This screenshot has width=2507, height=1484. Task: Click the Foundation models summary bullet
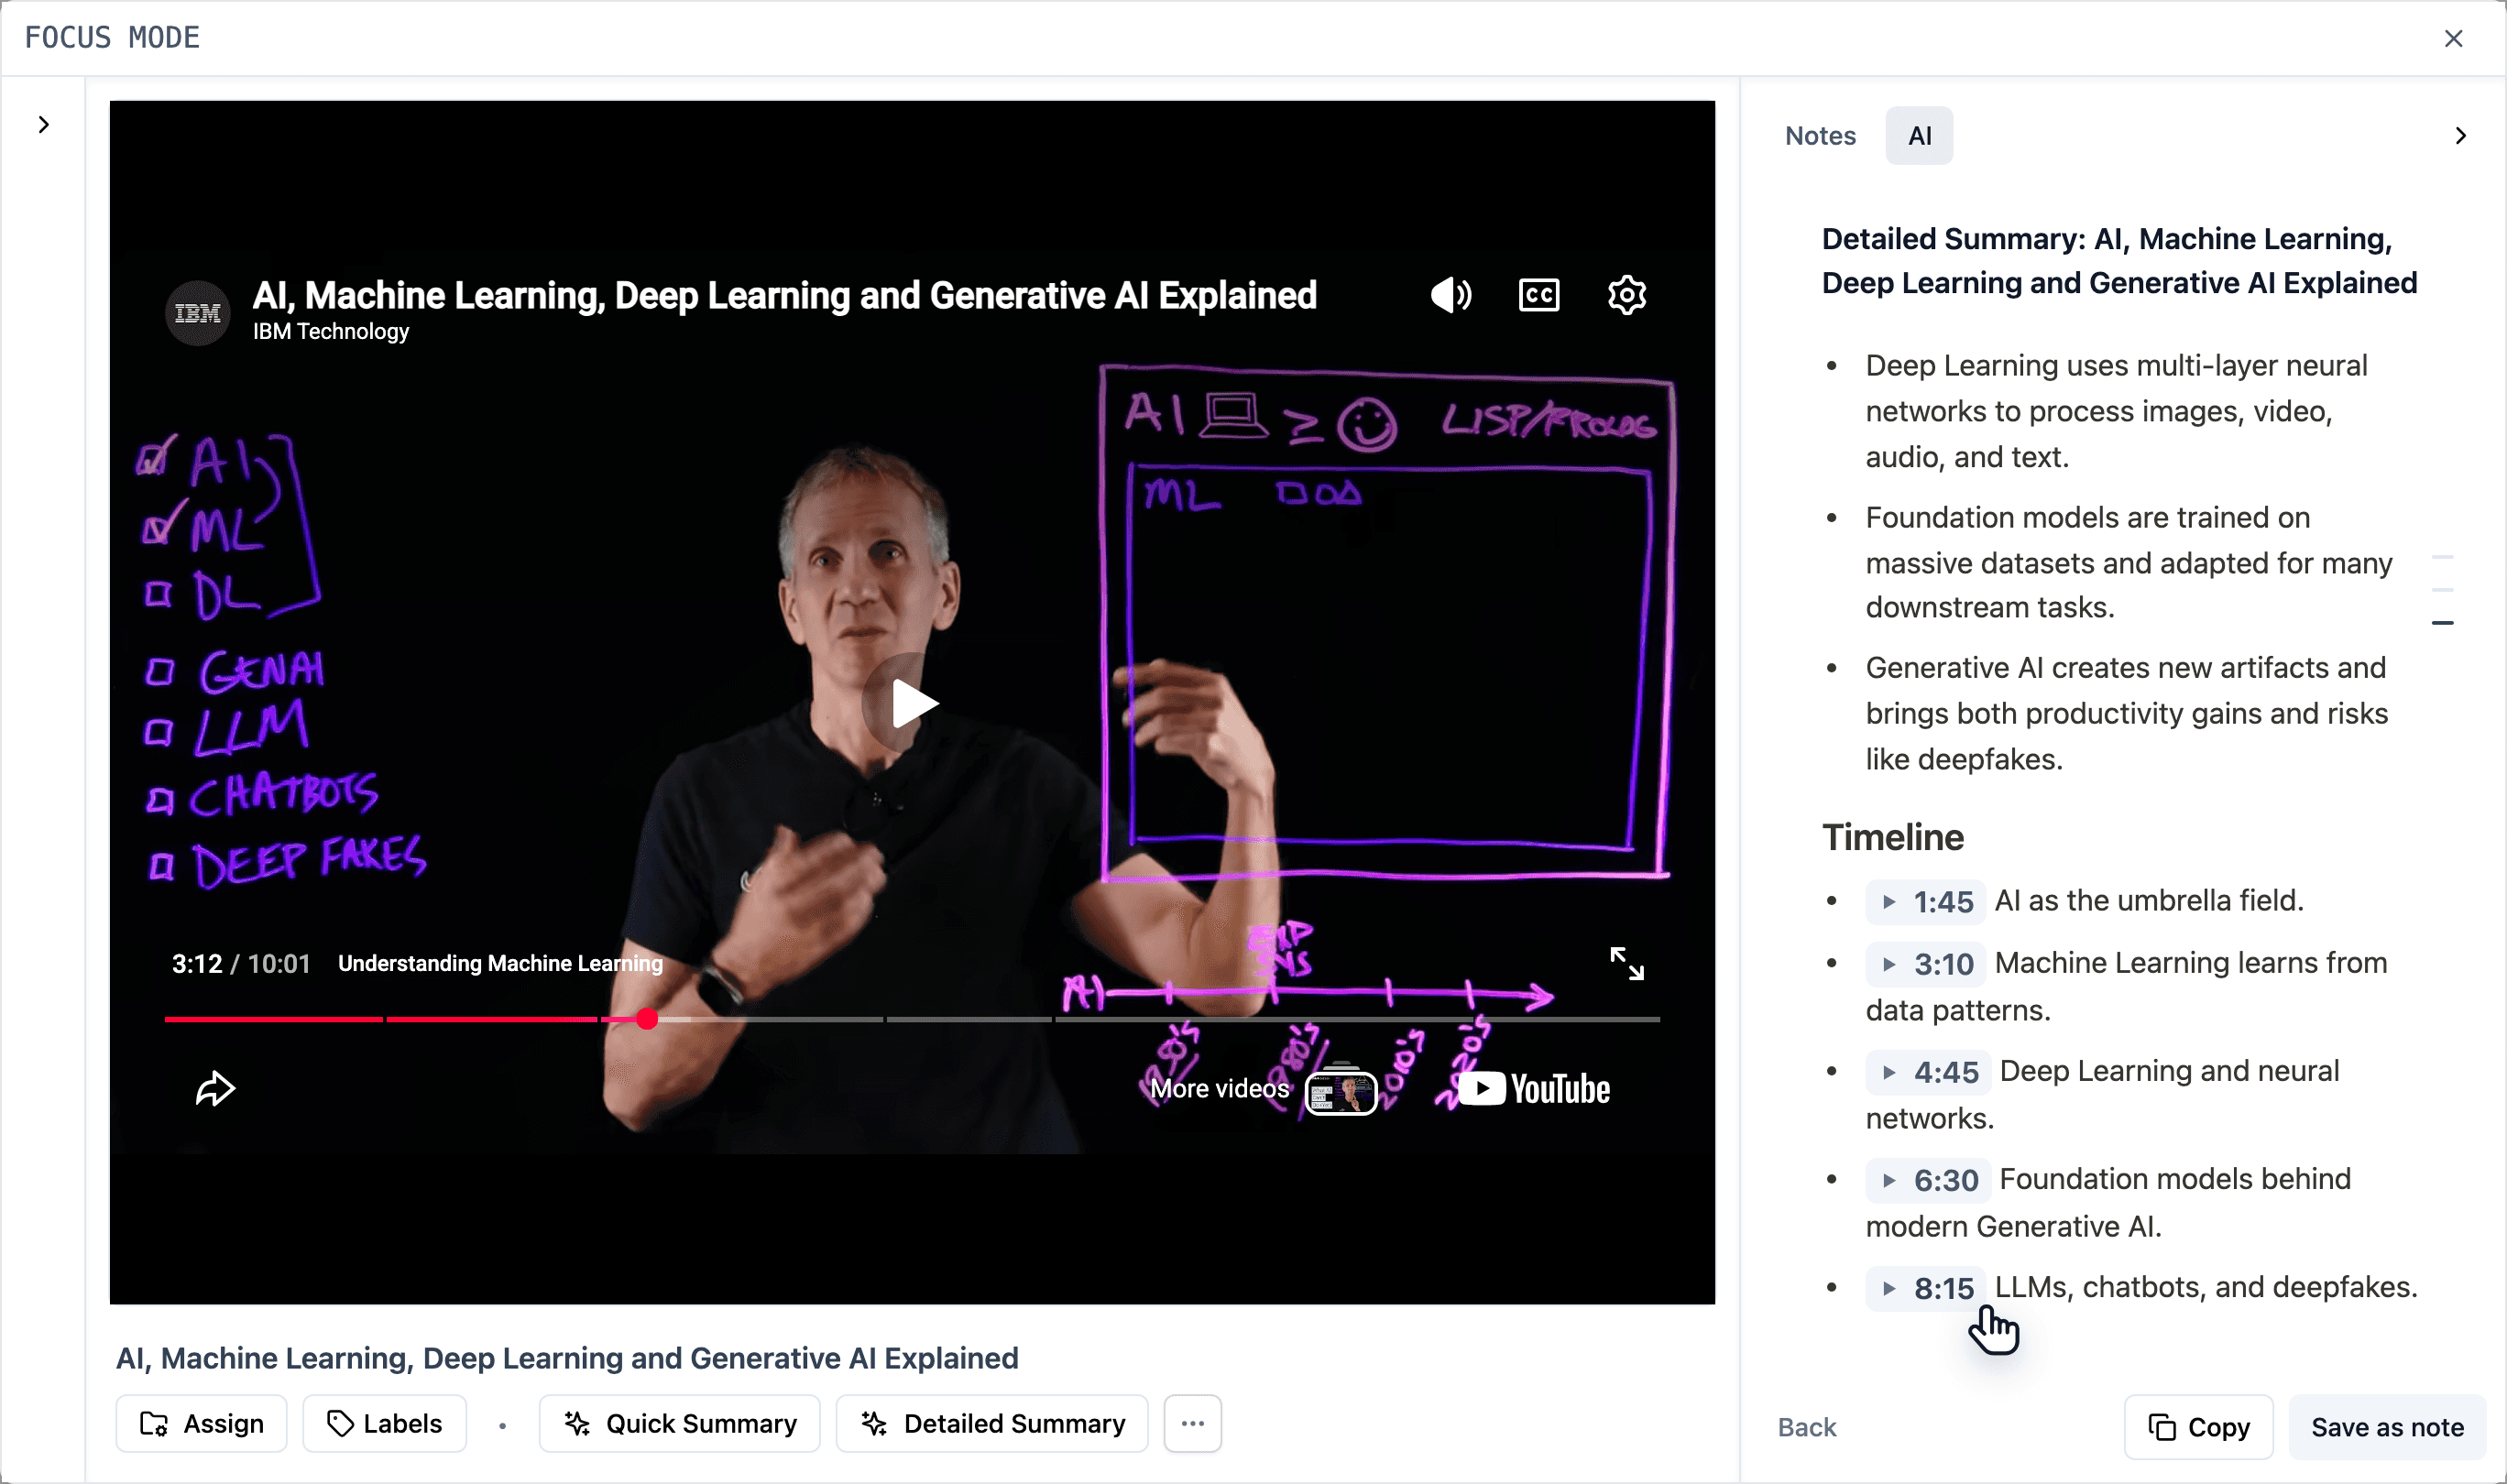point(2129,563)
